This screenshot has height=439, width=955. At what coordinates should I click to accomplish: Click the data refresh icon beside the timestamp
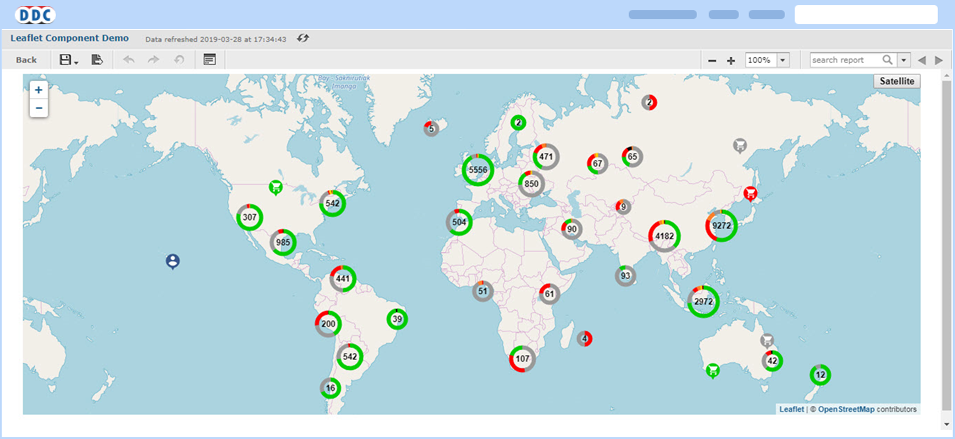[303, 38]
